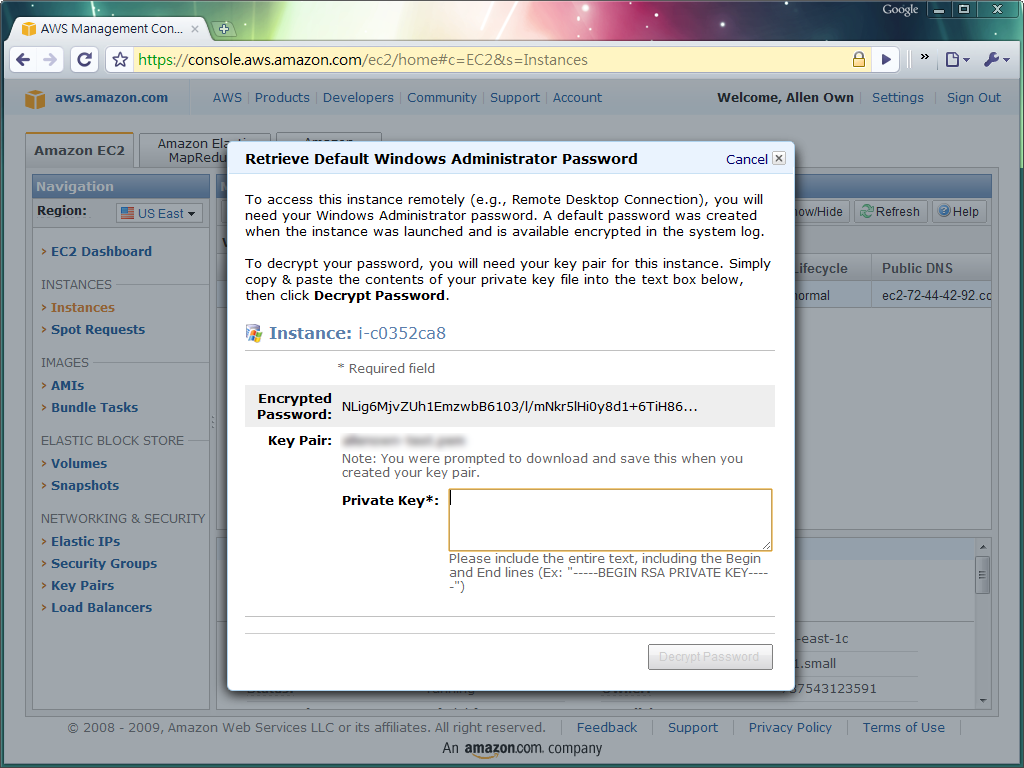
Task: Select the Amazon EC2 tab
Action: point(79,150)
